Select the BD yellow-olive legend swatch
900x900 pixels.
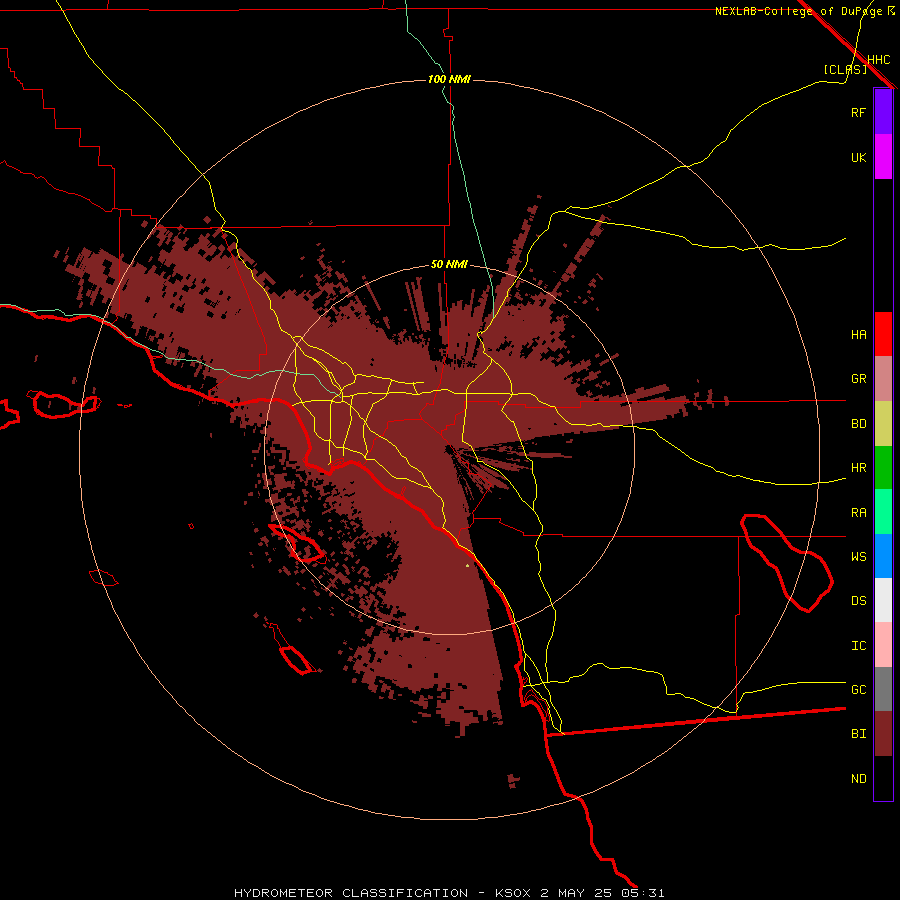883,423
